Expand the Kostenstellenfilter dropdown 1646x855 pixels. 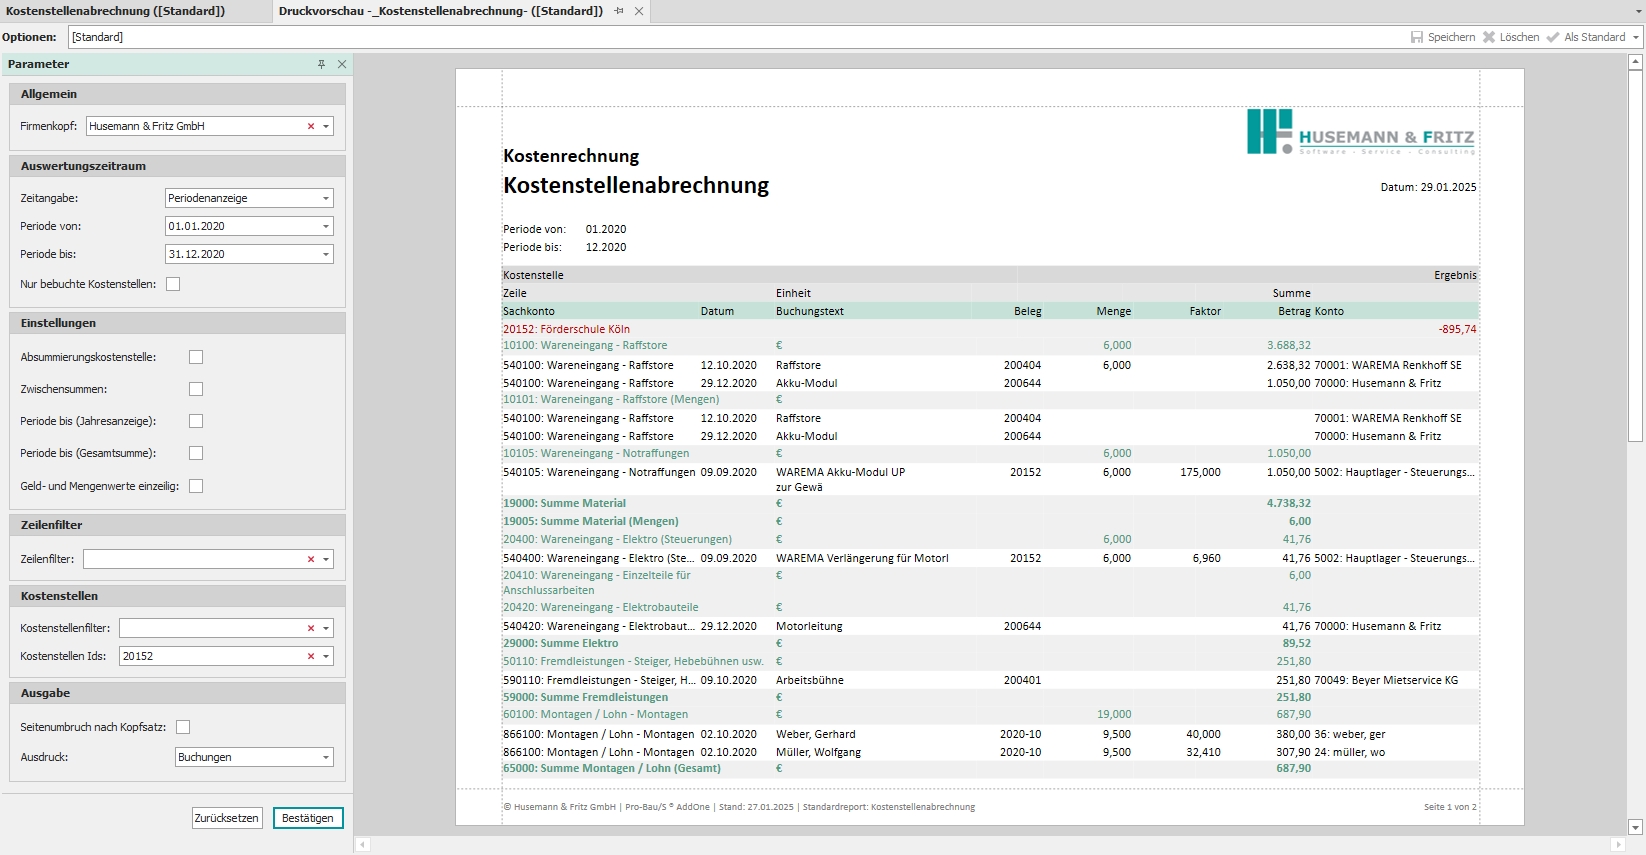coord(326,628)
